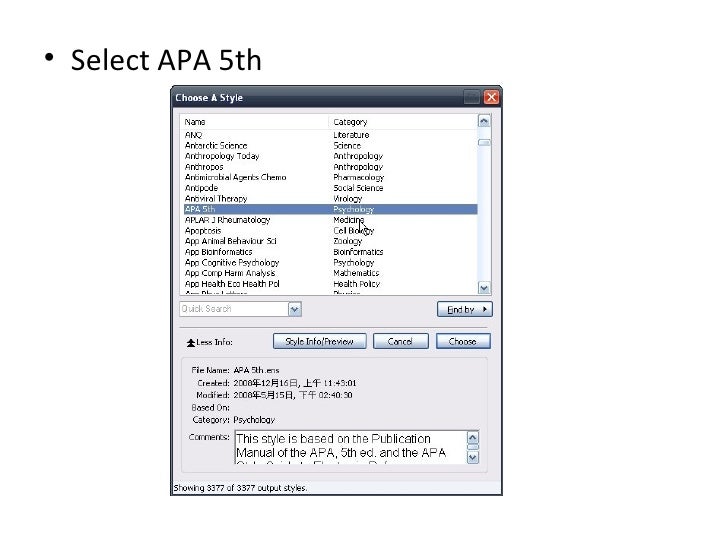Screen dimensions: 728x546
Task: Click the style list scrollbar thumb
Action: [484, 143]
